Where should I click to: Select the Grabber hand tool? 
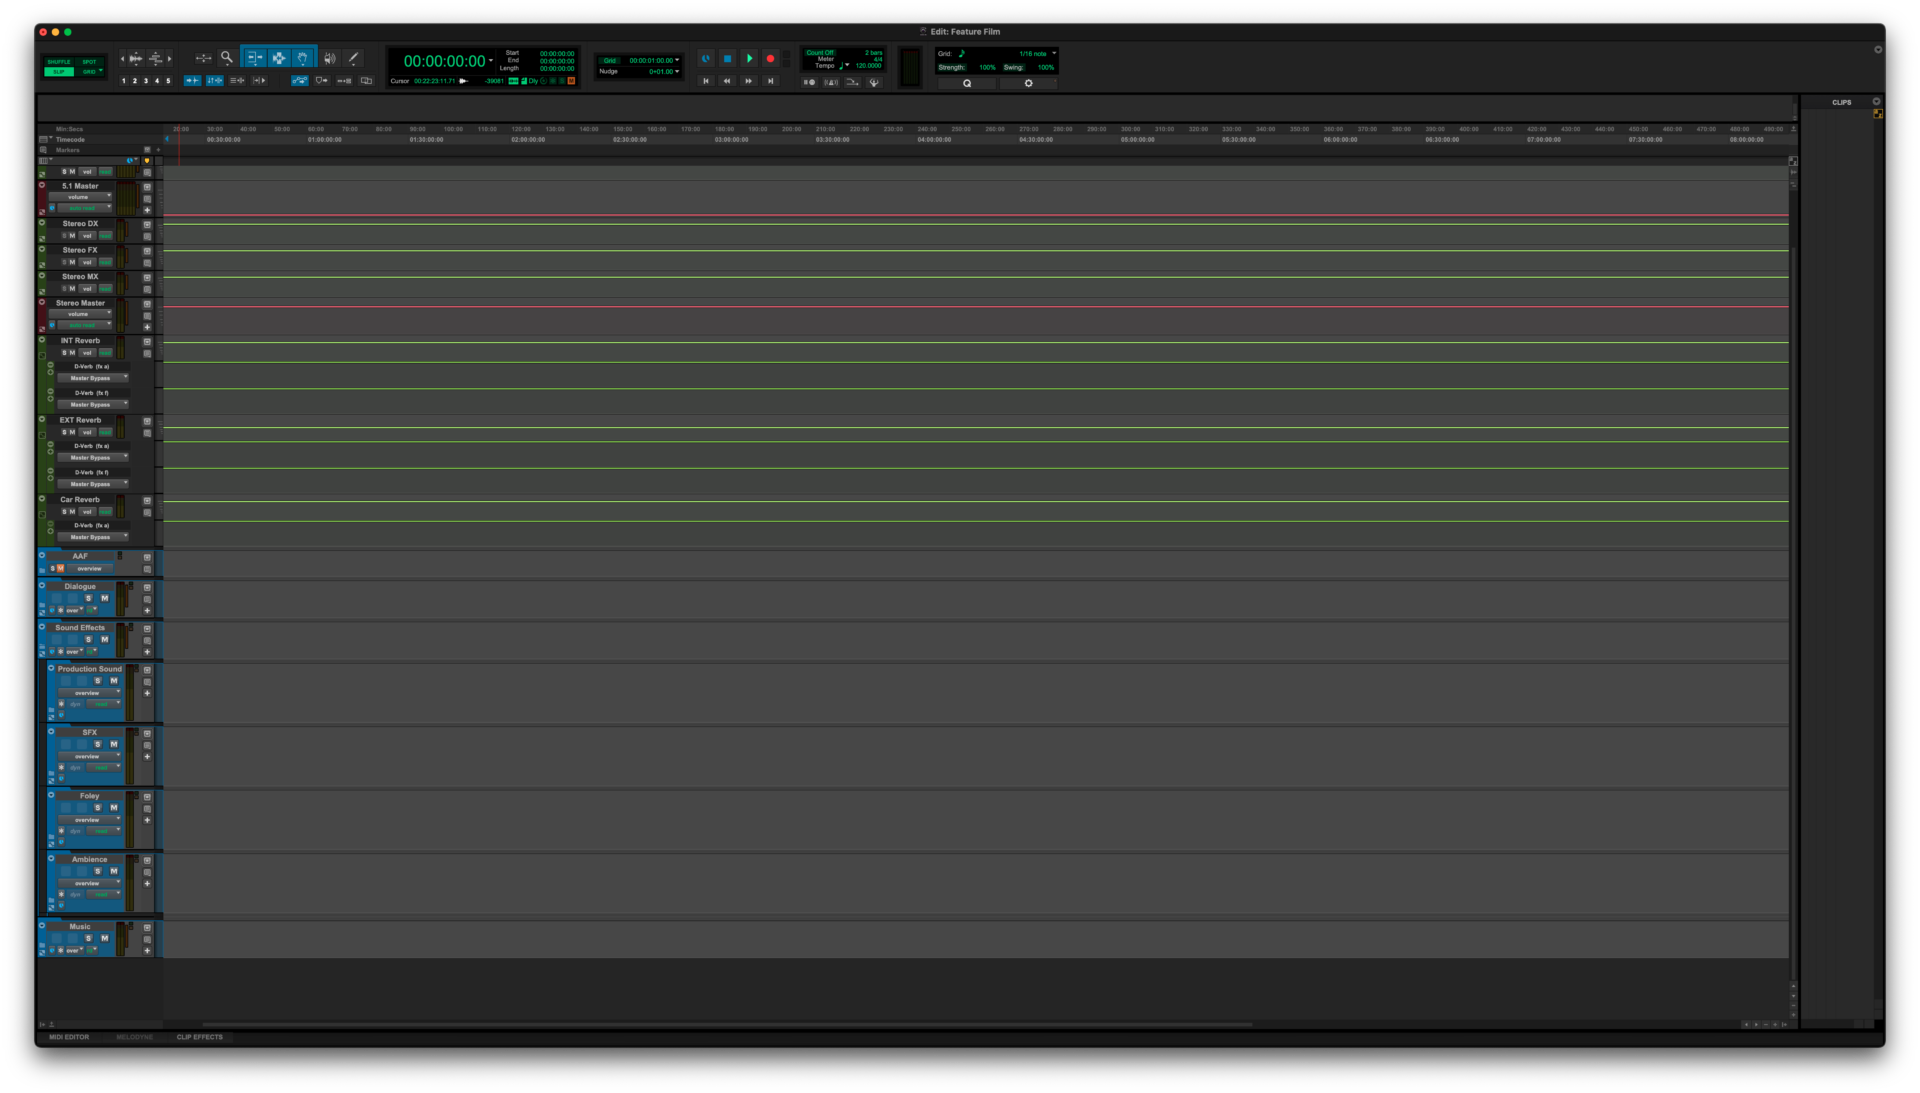303,58
